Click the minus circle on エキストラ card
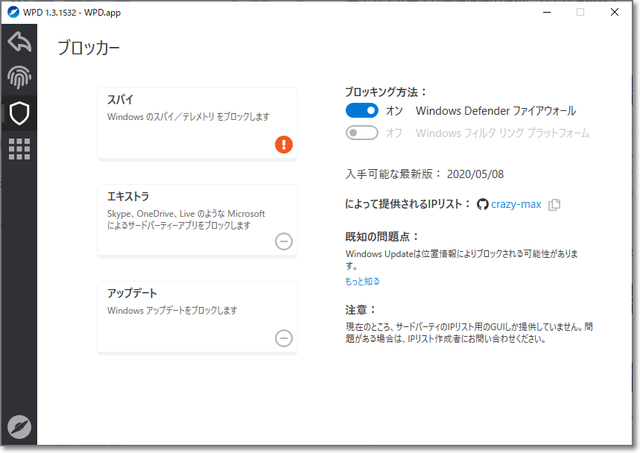The height and width of the screenshot is (453, 640). coord(284,241)
